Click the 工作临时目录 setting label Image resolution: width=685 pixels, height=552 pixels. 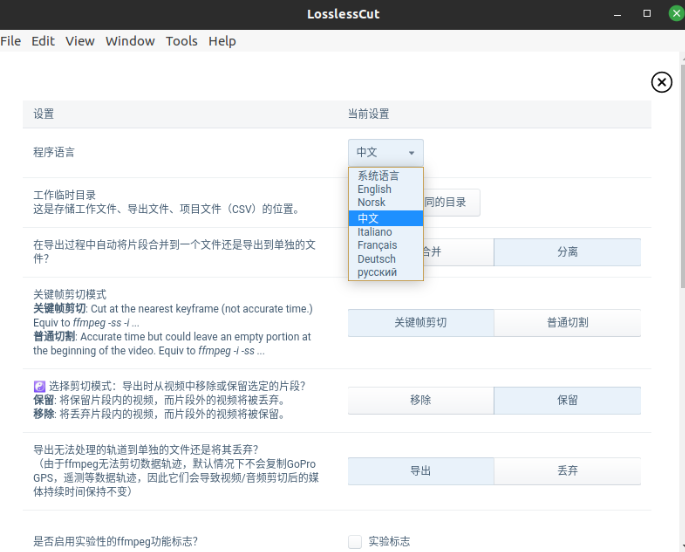64,195
